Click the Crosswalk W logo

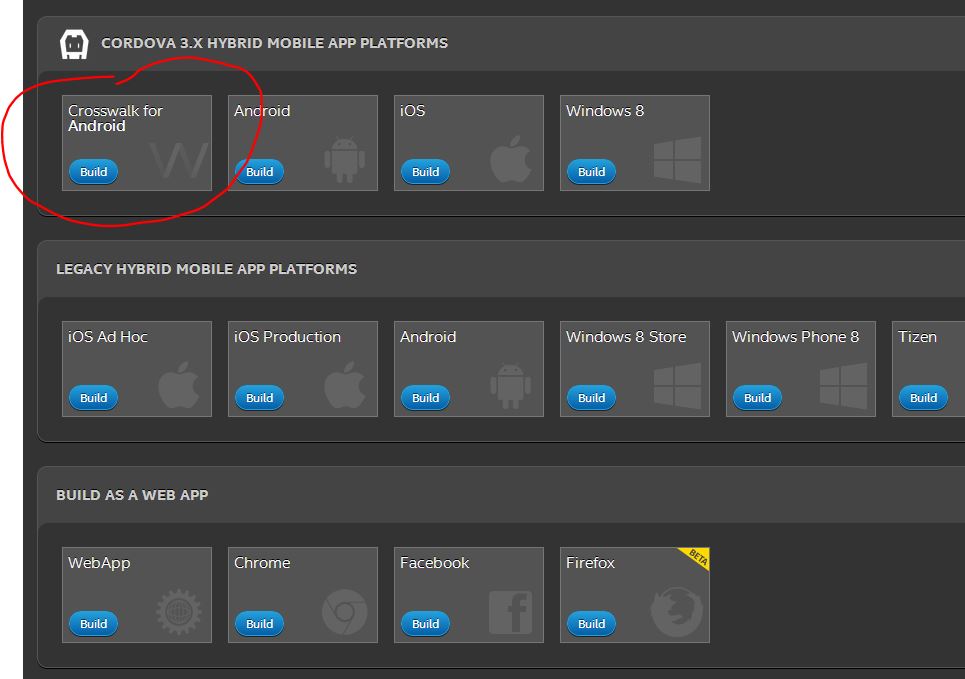(178, 160)
